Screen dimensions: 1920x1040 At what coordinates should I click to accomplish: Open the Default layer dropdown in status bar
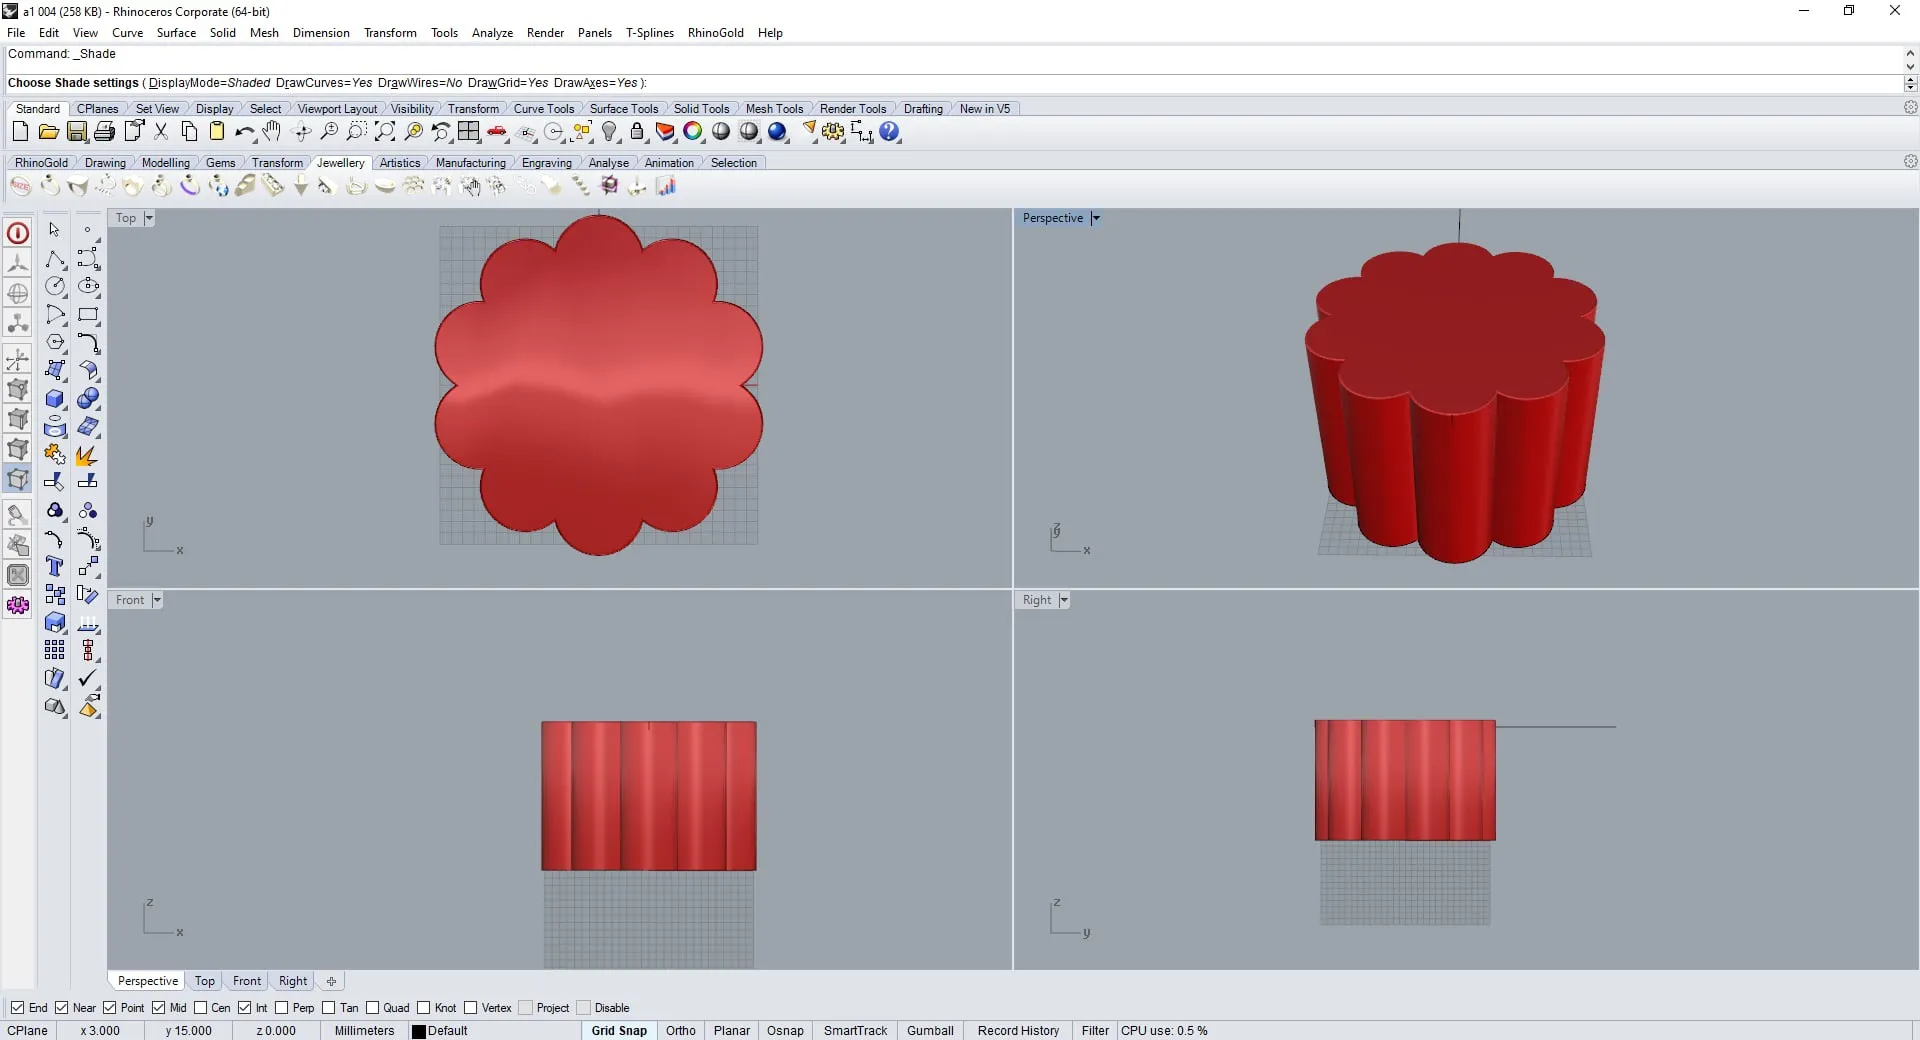(x=494, y=1031)
